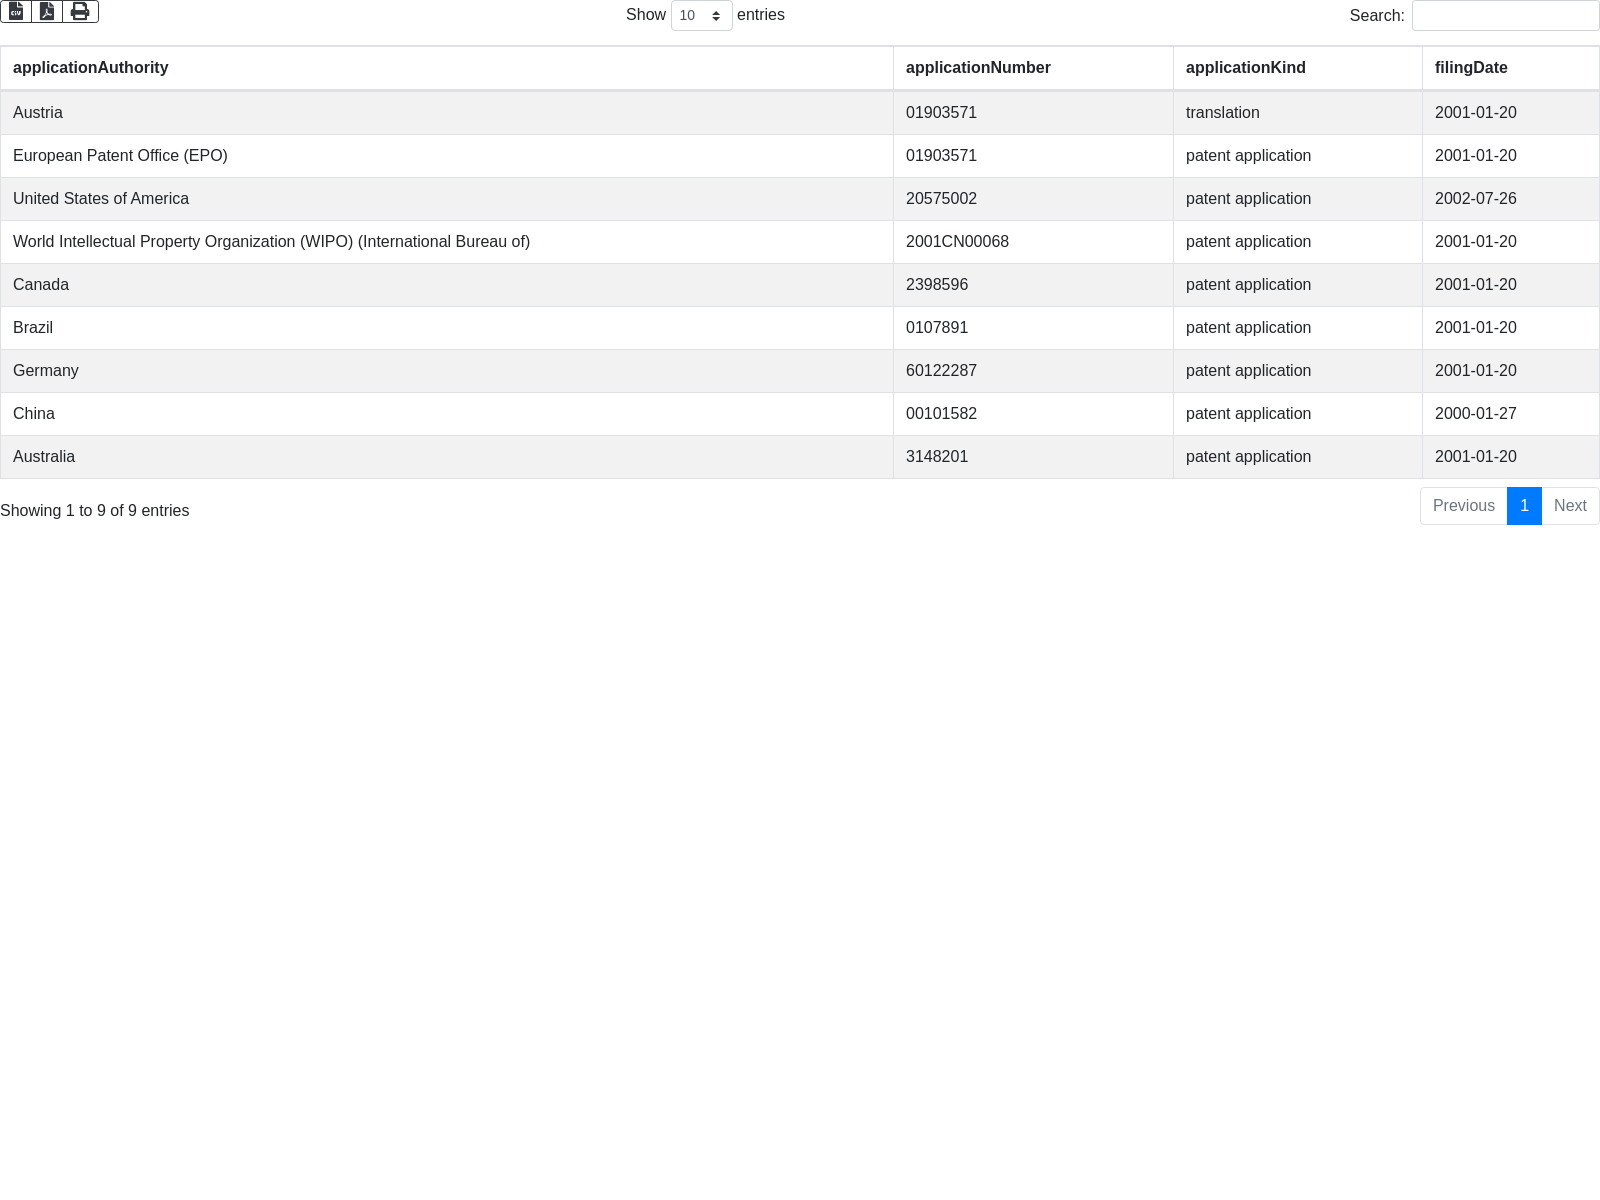
Task: Select United States of America row
Action: click(101, 199)
